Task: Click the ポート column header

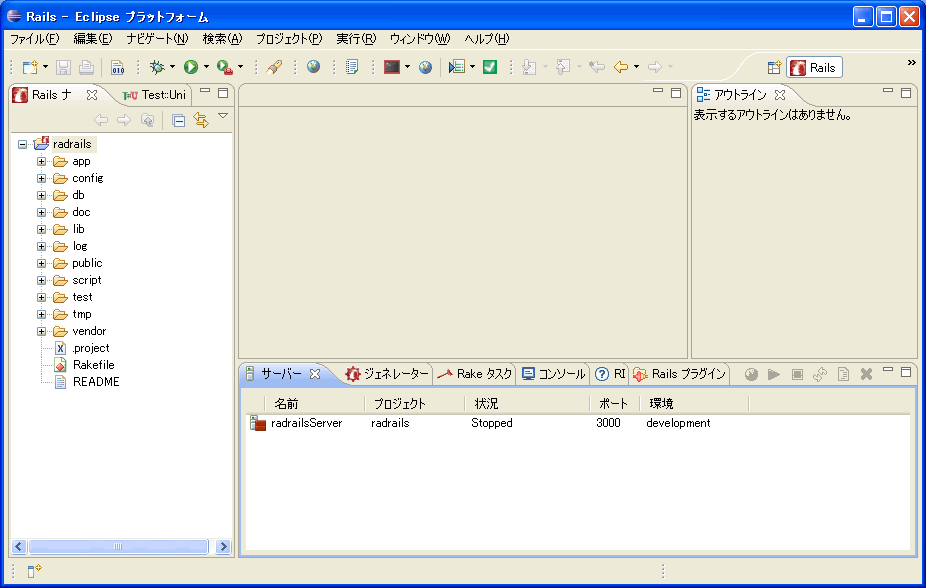Action: [x=614, y=404]
